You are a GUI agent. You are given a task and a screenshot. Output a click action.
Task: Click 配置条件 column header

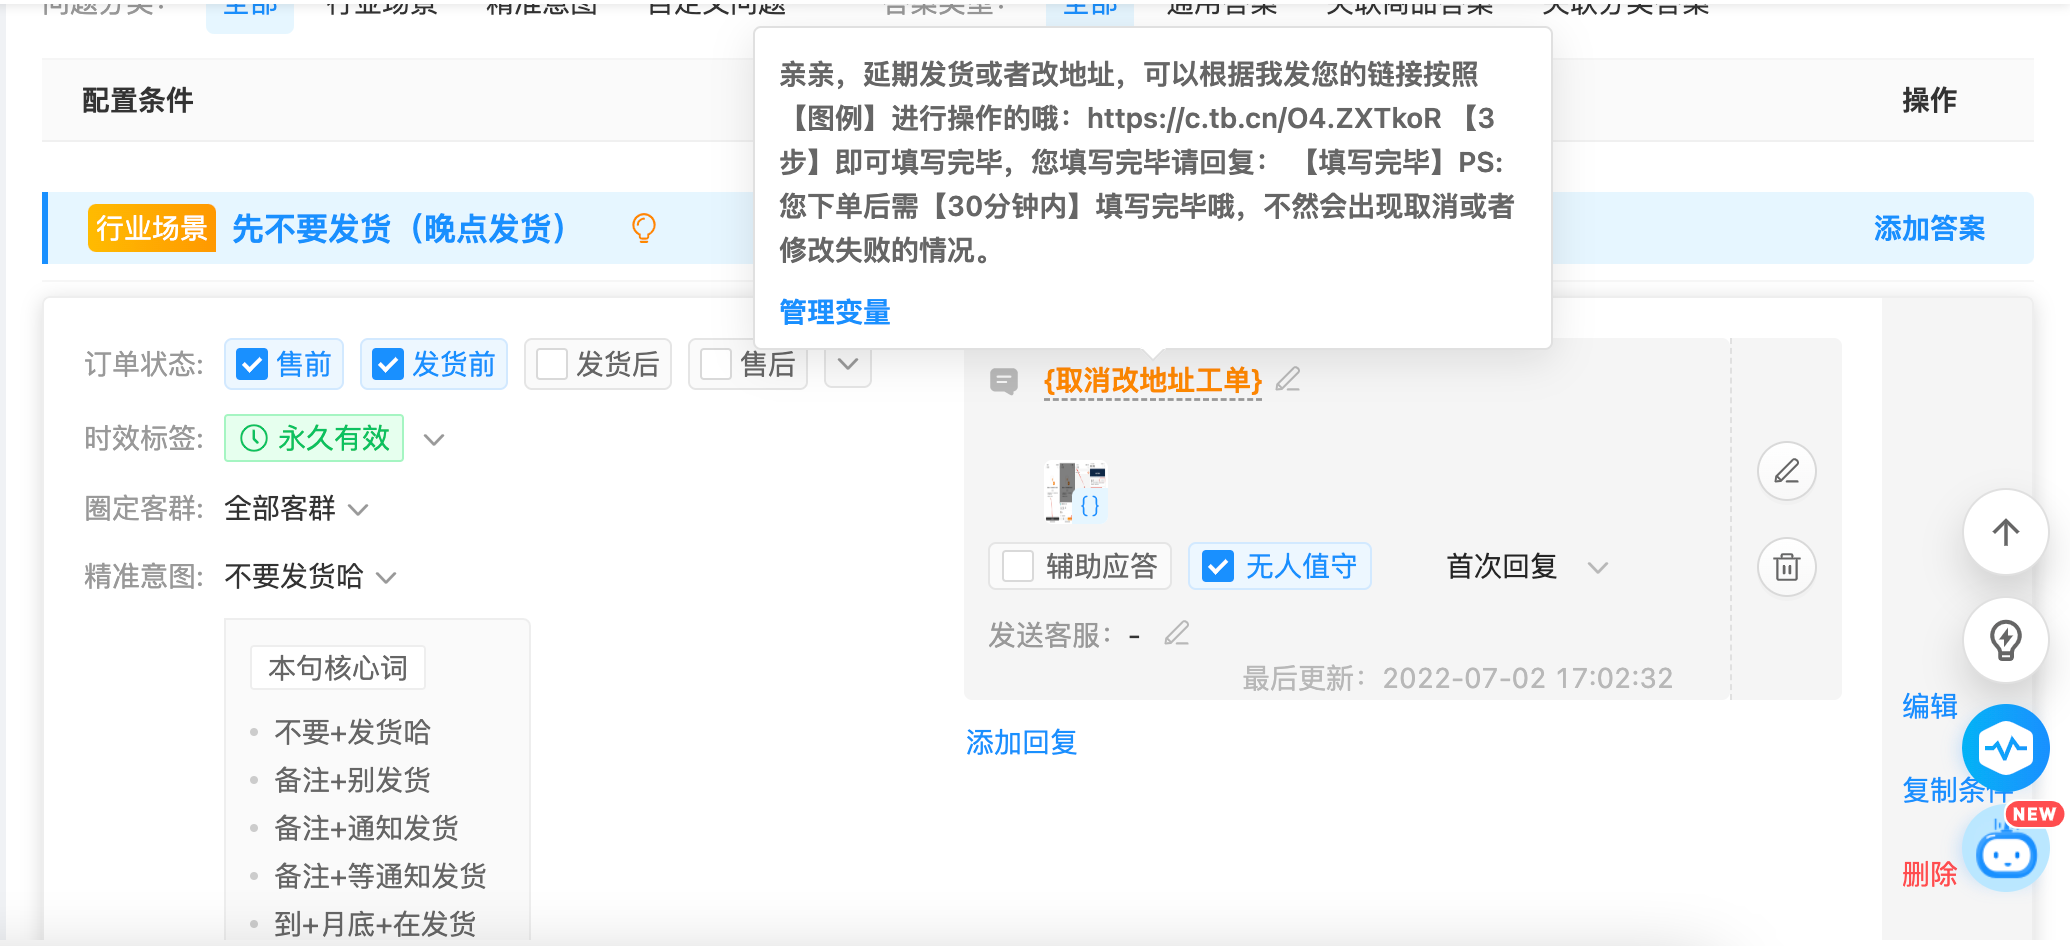[138, 100]
